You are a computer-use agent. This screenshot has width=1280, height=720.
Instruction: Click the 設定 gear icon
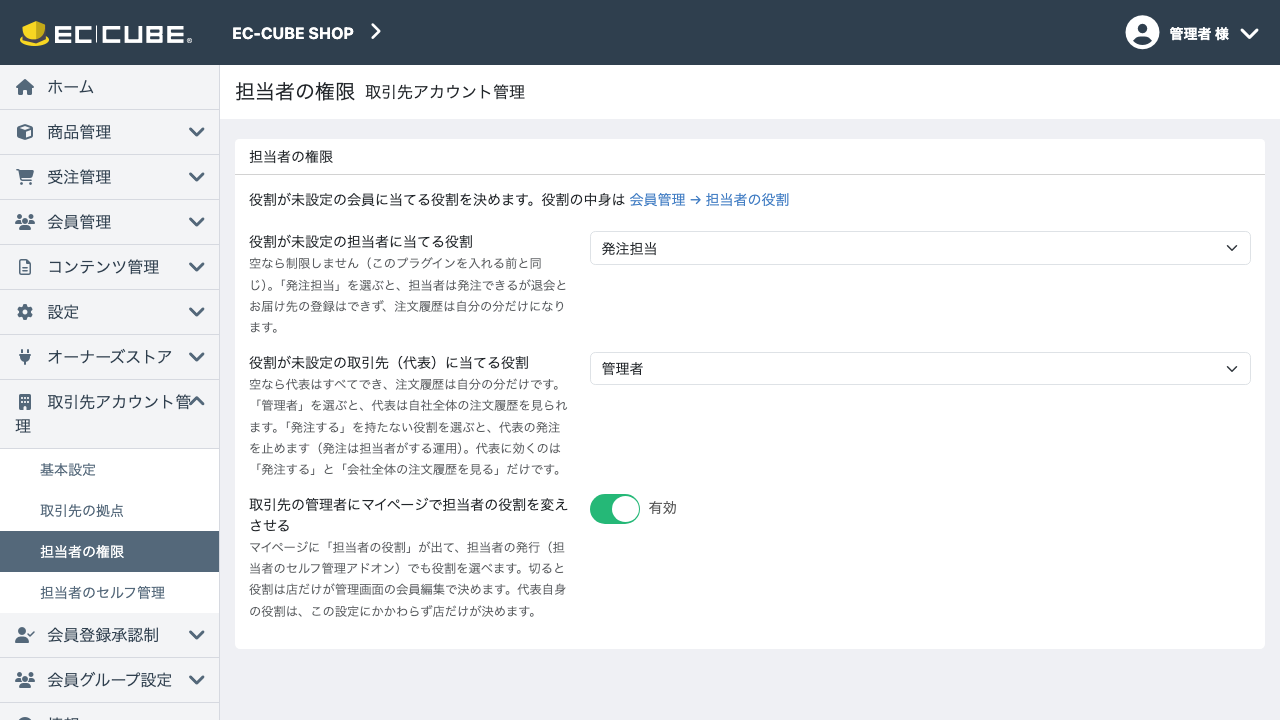tap(25, 312)
